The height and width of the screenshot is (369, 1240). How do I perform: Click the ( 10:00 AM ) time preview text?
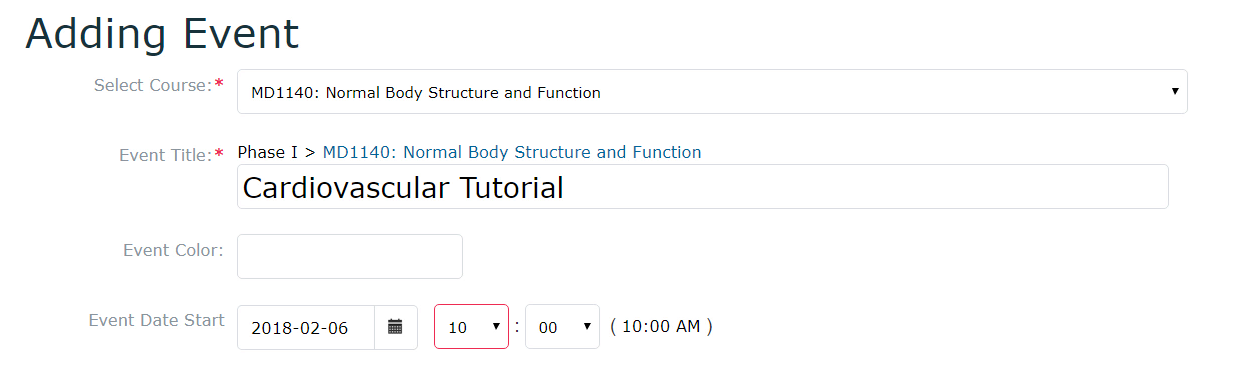point(661,327)
